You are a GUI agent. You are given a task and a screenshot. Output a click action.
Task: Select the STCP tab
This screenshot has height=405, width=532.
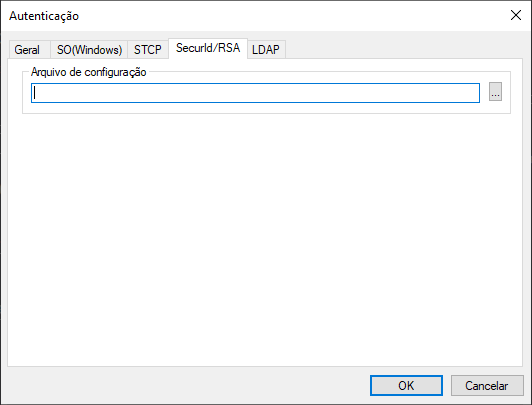point(148,50)
